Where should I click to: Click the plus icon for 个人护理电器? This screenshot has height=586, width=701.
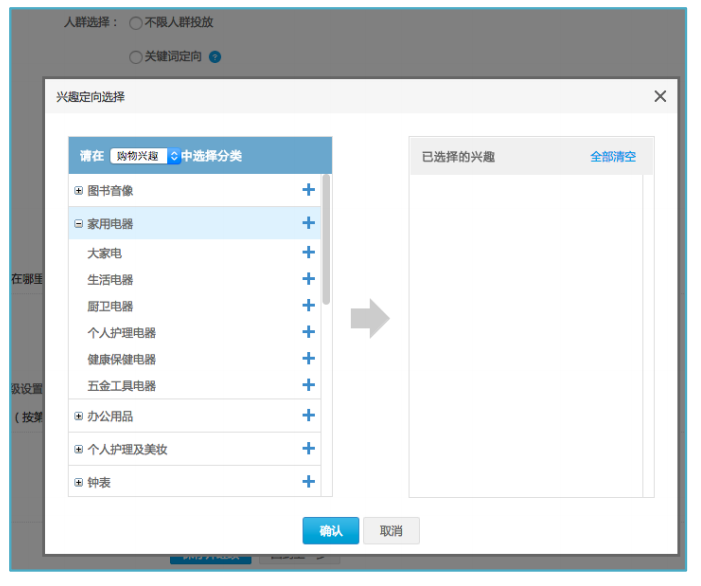tap(308, 332)
